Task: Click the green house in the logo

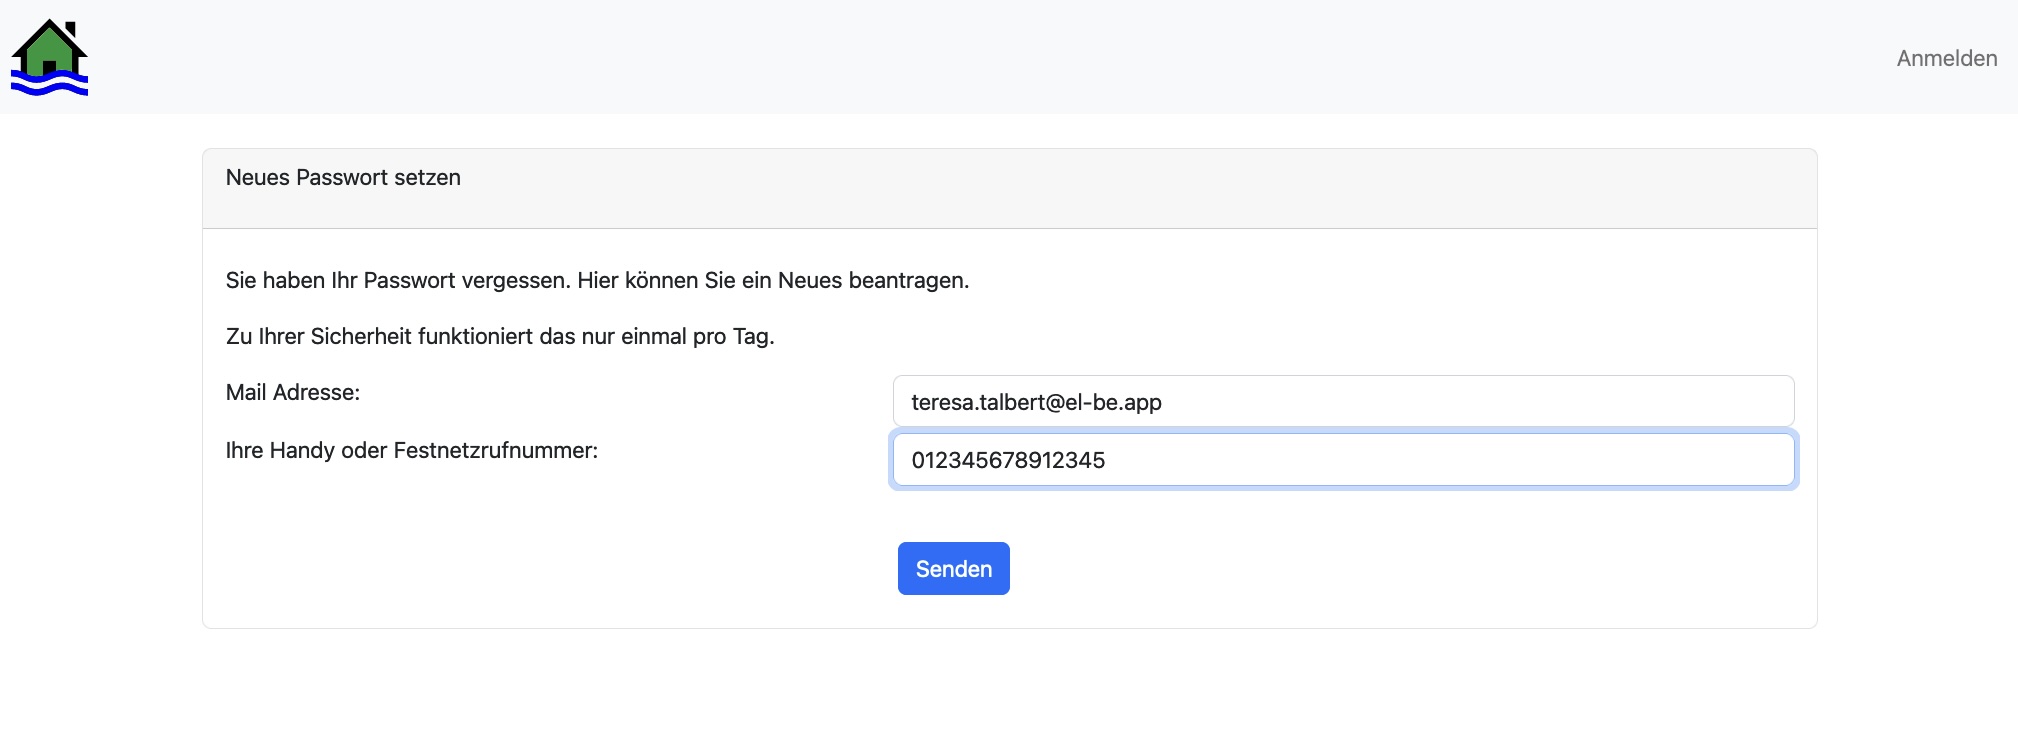Action: [49, 52]
